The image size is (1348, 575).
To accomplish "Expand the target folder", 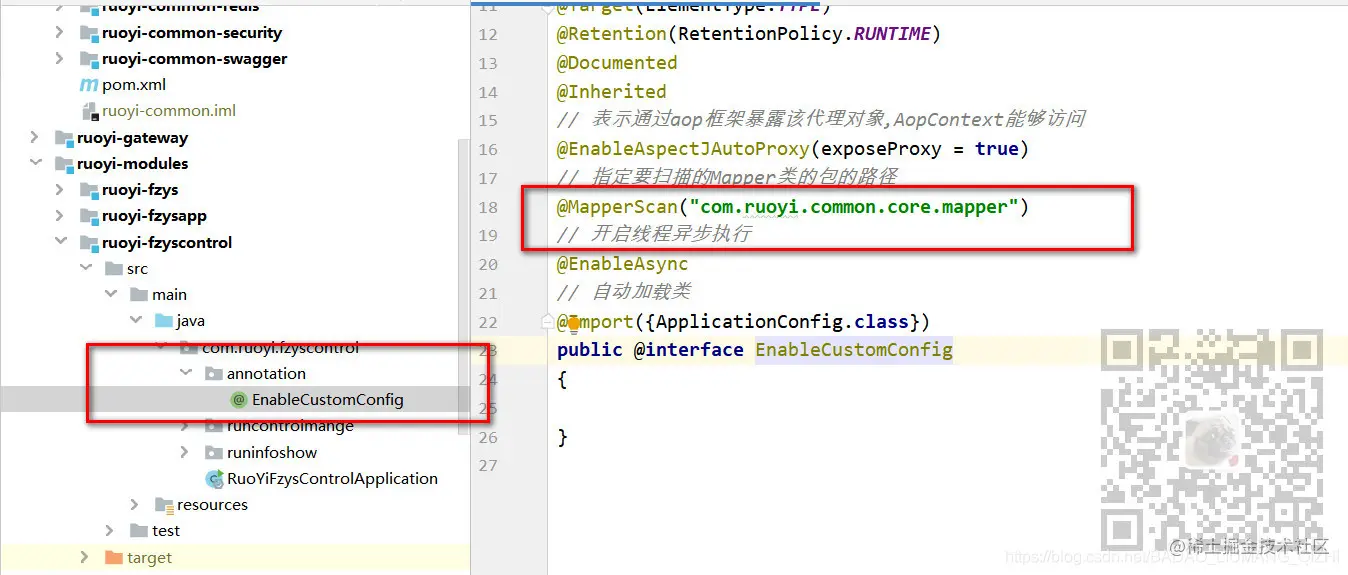I will [85, 558].
